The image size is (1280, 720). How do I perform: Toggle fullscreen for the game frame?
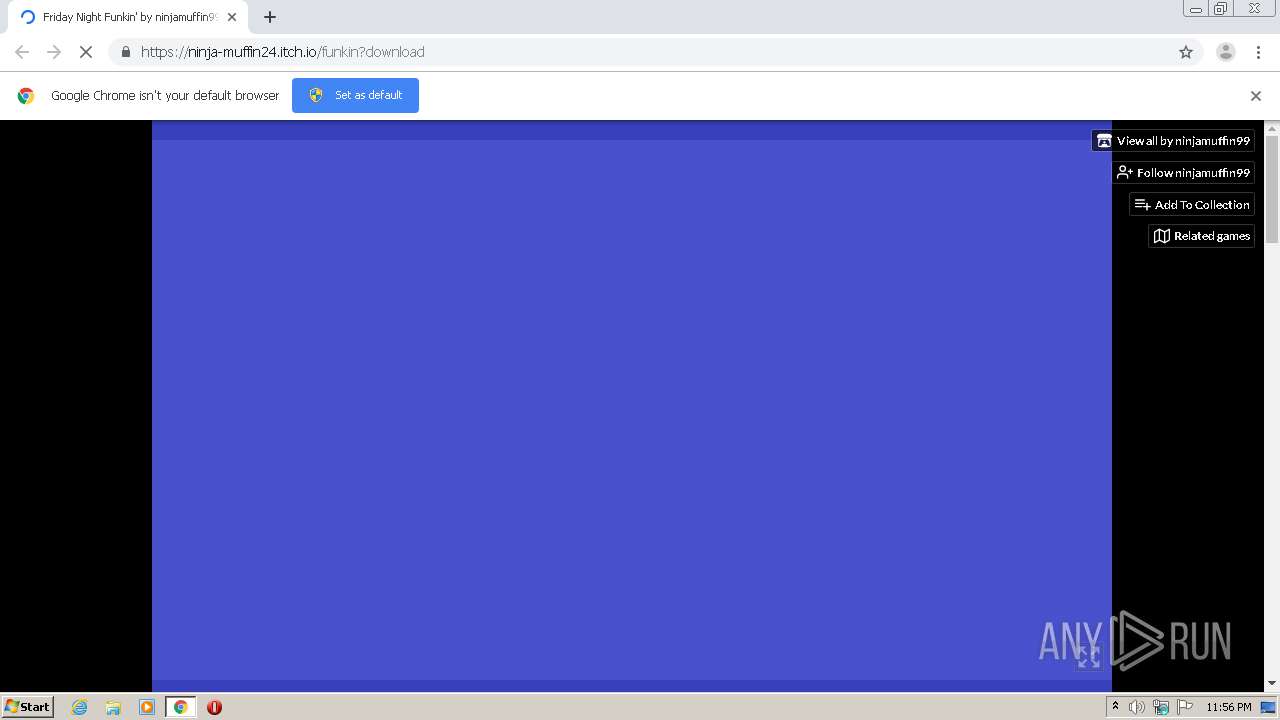coord(1088,656)
